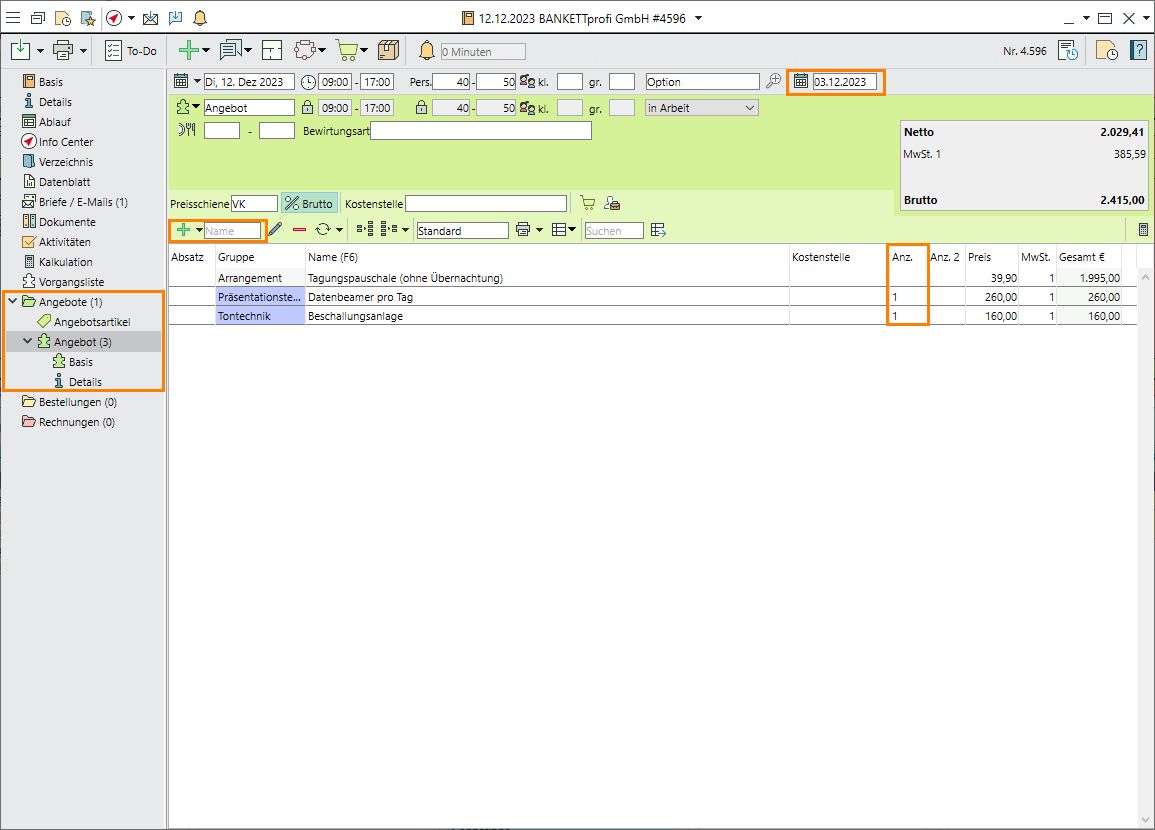This screenshot has width=1155, height=830.
Task: Toggle the lock icon before Angebot persons
Action: tap(421, 108)
